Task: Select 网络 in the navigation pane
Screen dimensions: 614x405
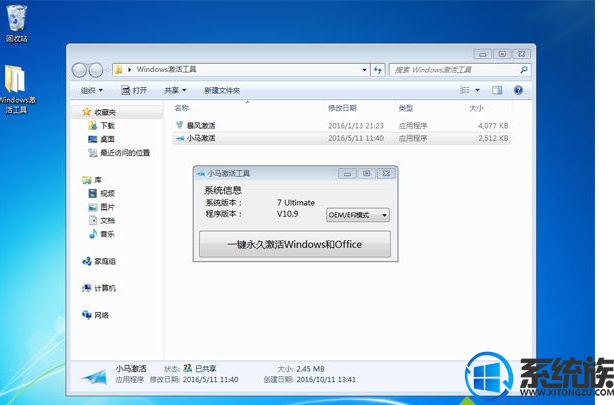Action: 101,315
